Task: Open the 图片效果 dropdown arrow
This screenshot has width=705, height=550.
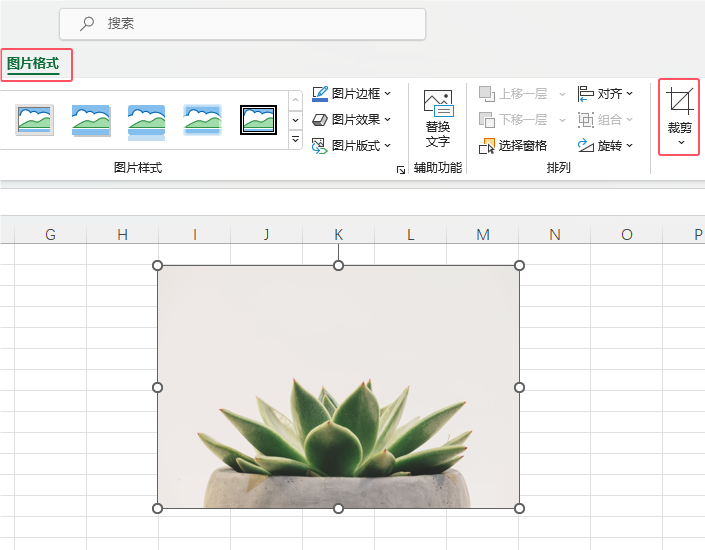Action: point(388,120)
